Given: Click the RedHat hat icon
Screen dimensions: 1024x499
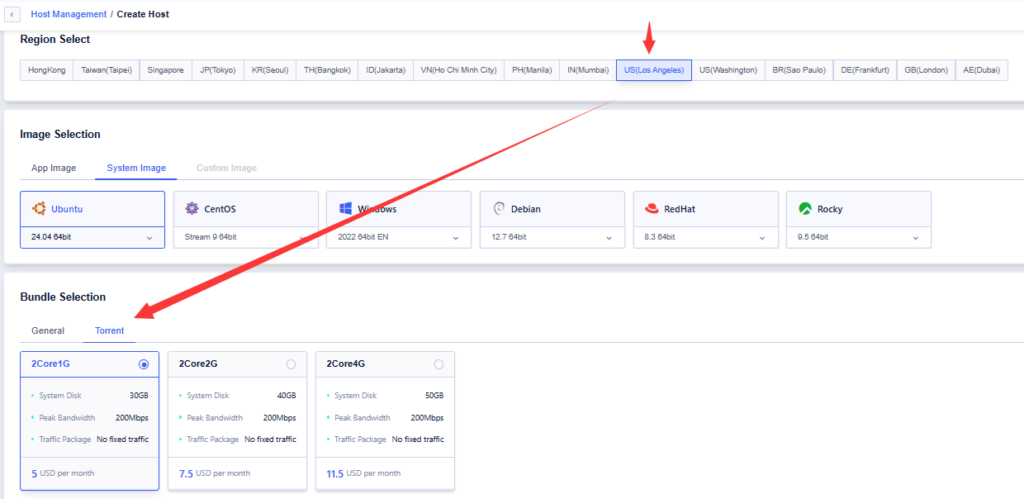Looking at the screenshot, I should coord(652,209).
